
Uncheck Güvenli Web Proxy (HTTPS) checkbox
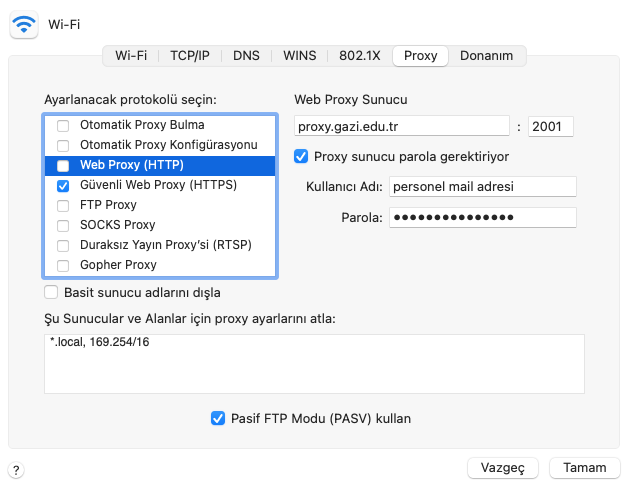pos(63,185)
